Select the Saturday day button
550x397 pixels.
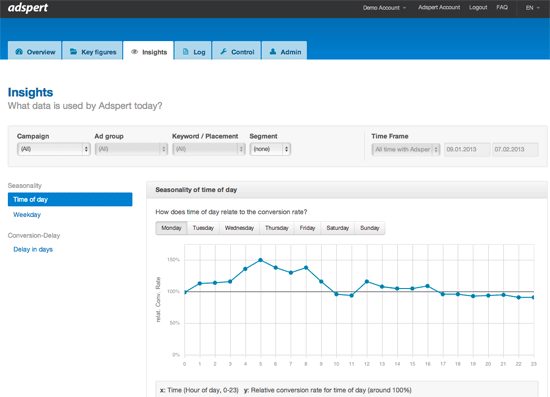337,228
